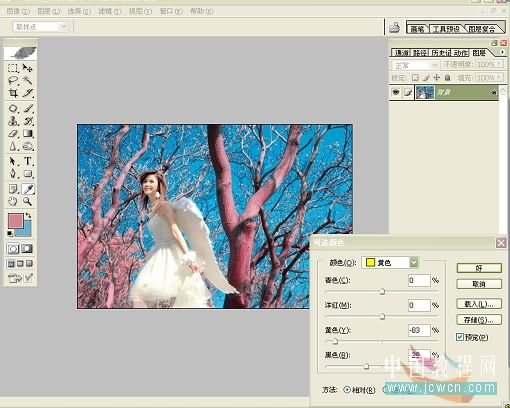Open the 滤镜 menu

[110, 11]
